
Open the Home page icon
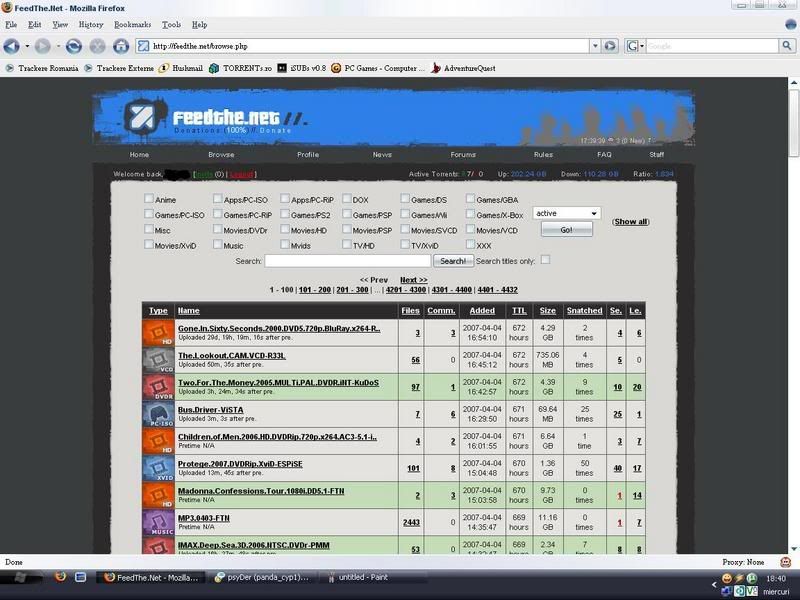[x=121, y=46]
